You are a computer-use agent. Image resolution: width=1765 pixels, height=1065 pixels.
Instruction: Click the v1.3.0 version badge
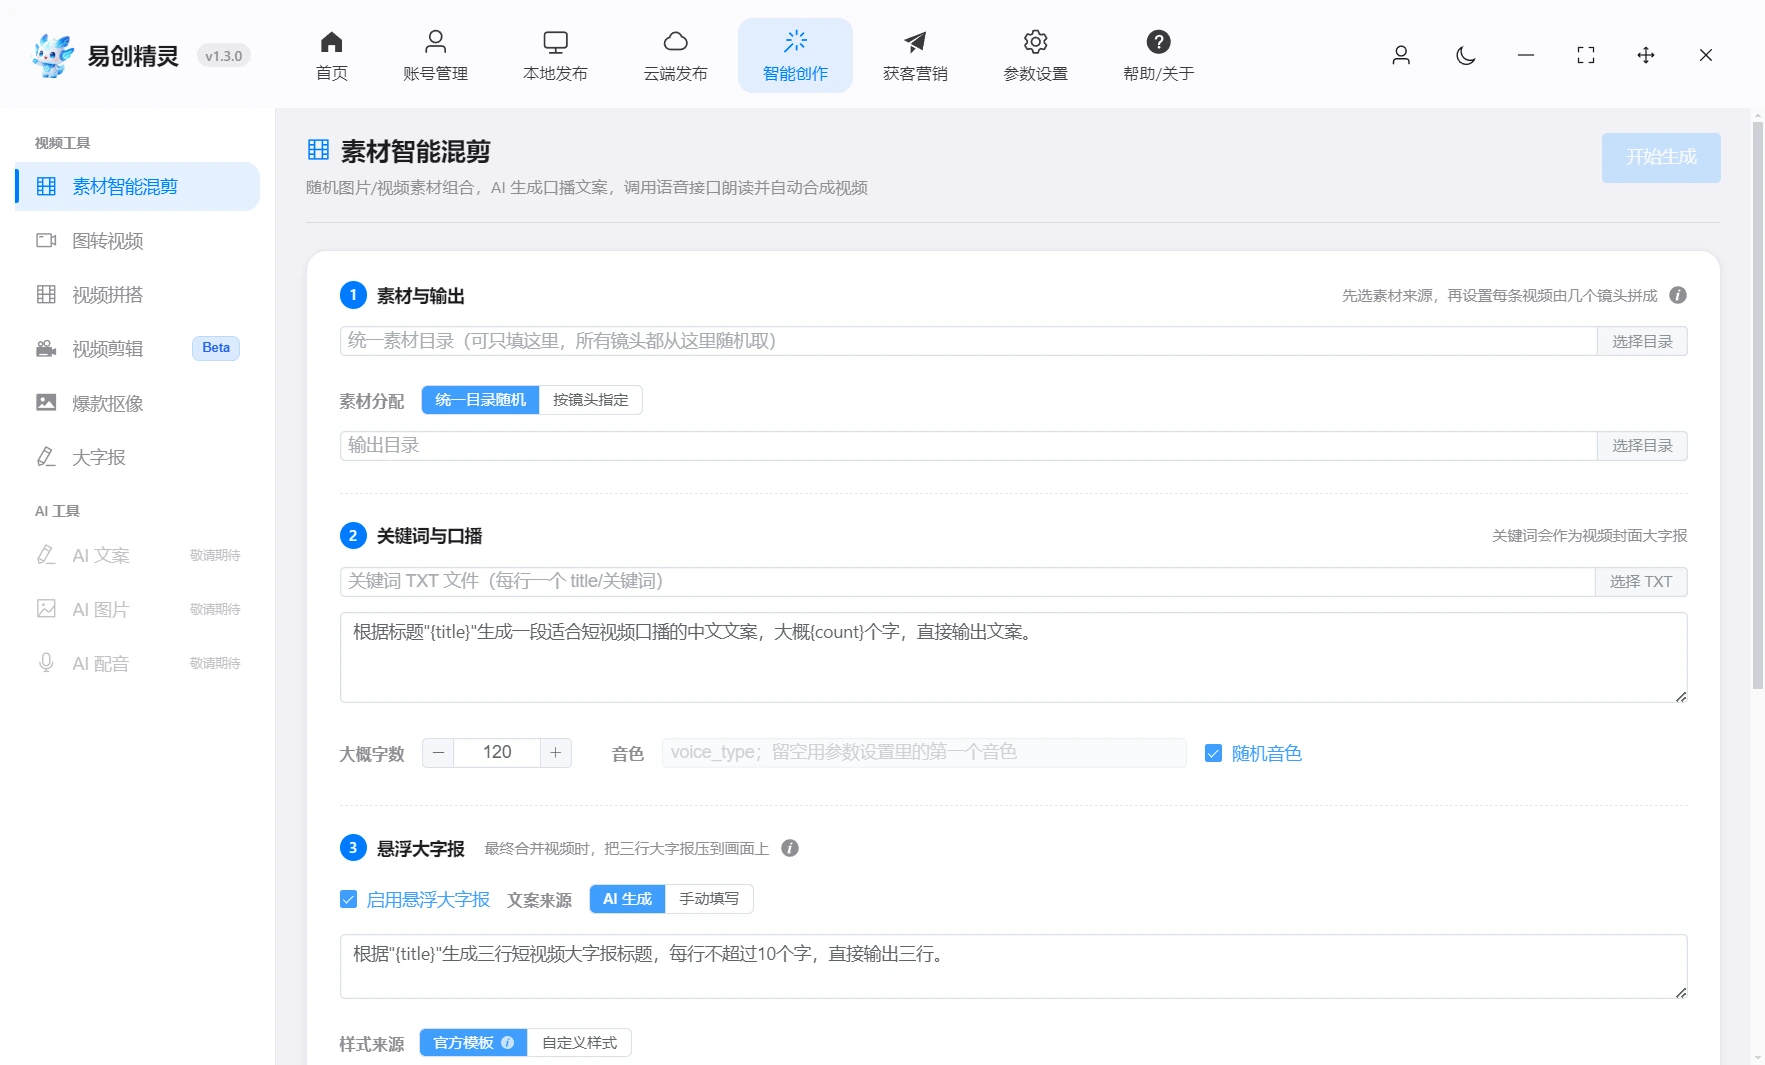(x=224, y=56)
